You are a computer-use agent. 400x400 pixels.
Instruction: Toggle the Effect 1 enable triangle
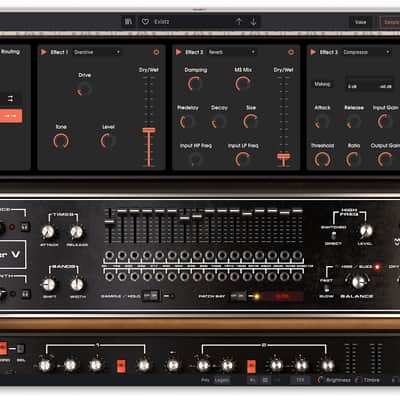tap(44, 52)
